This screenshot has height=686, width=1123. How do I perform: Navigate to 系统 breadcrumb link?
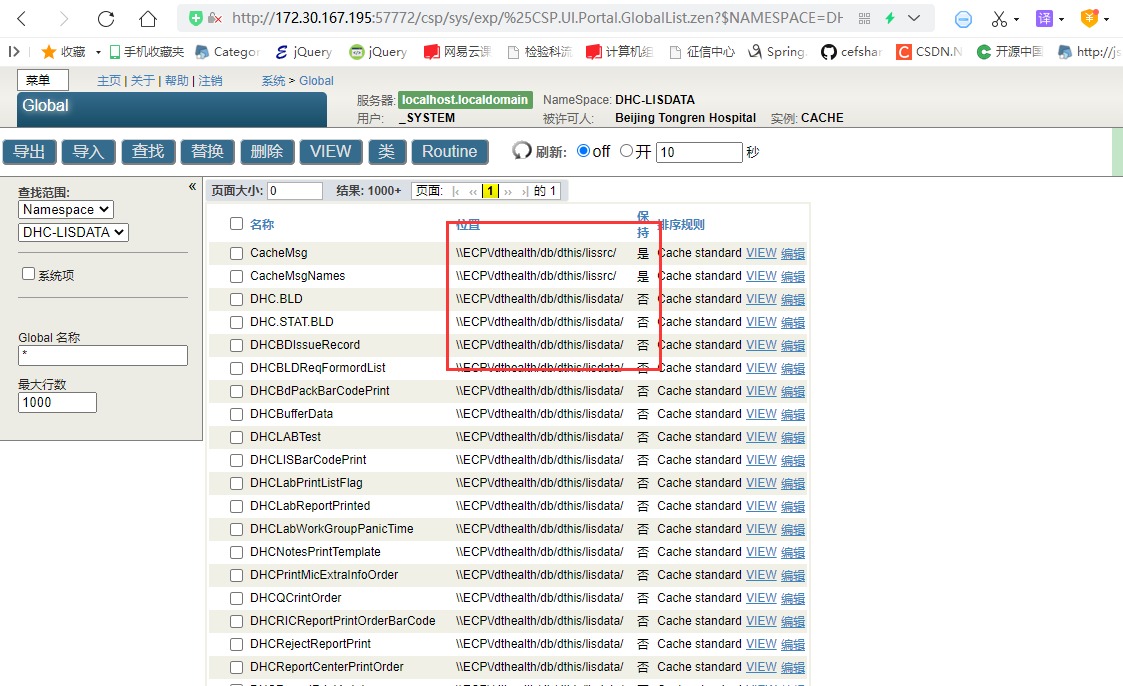[274, 81]
